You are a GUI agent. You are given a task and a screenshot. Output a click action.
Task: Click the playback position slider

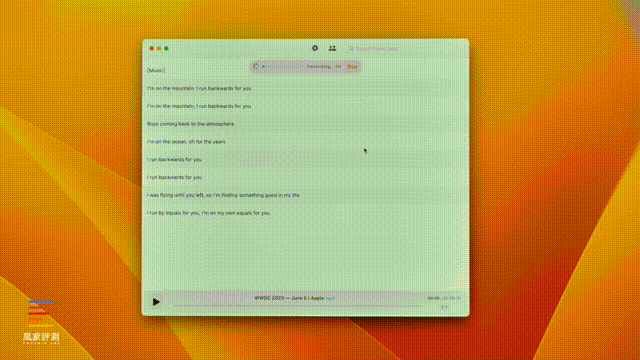click(x=298, y=306)
